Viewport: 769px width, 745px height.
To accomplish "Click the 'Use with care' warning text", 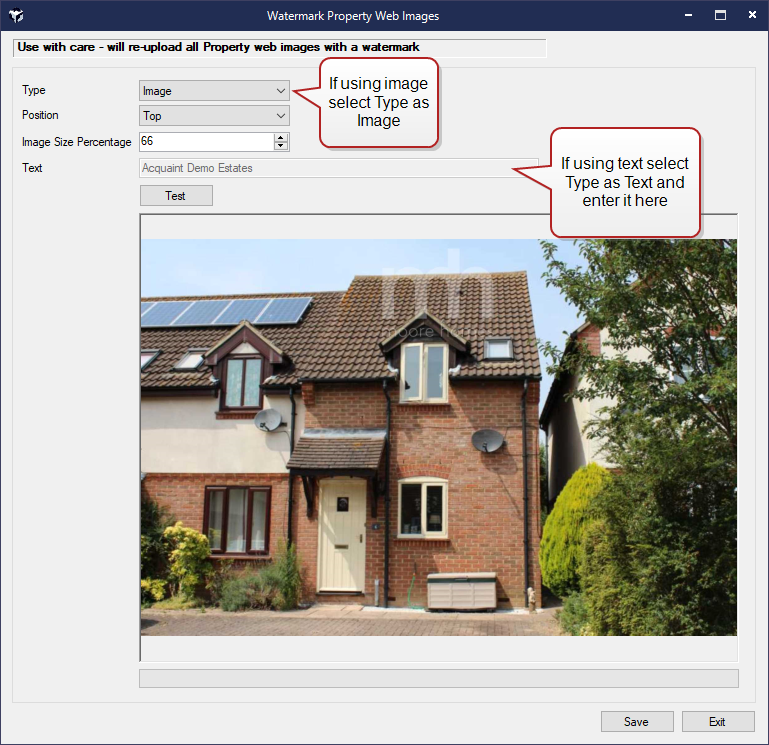I will (x=218, y=47).
